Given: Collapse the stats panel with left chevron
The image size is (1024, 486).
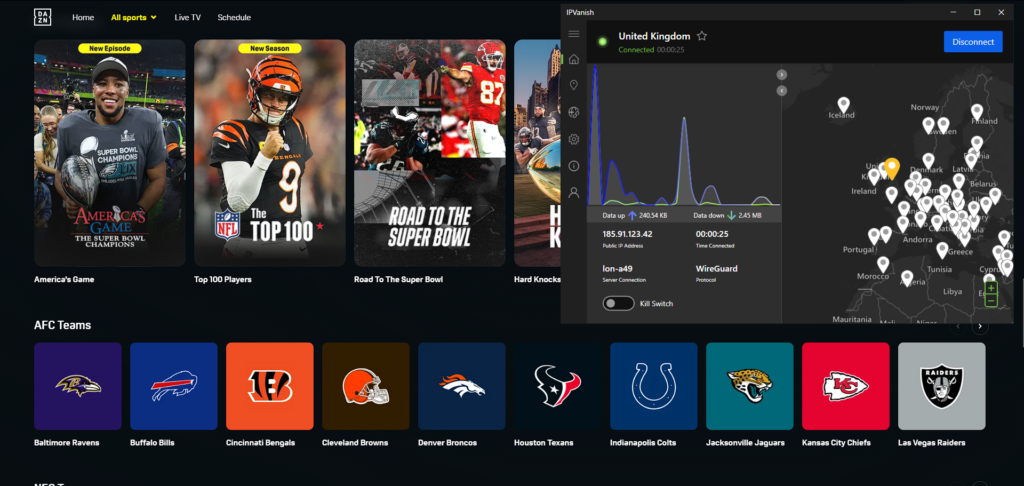Looking at the screenshot, I should [x=782, y=91].
